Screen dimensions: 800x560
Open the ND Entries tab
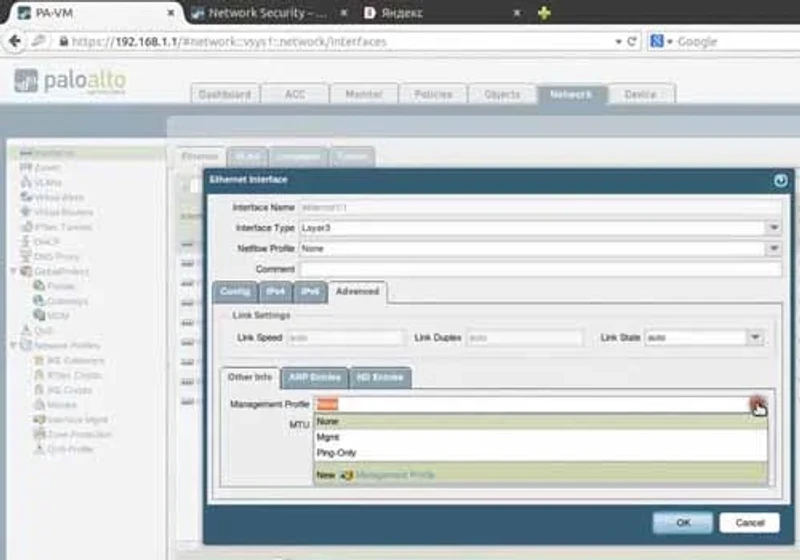point(380,377)
